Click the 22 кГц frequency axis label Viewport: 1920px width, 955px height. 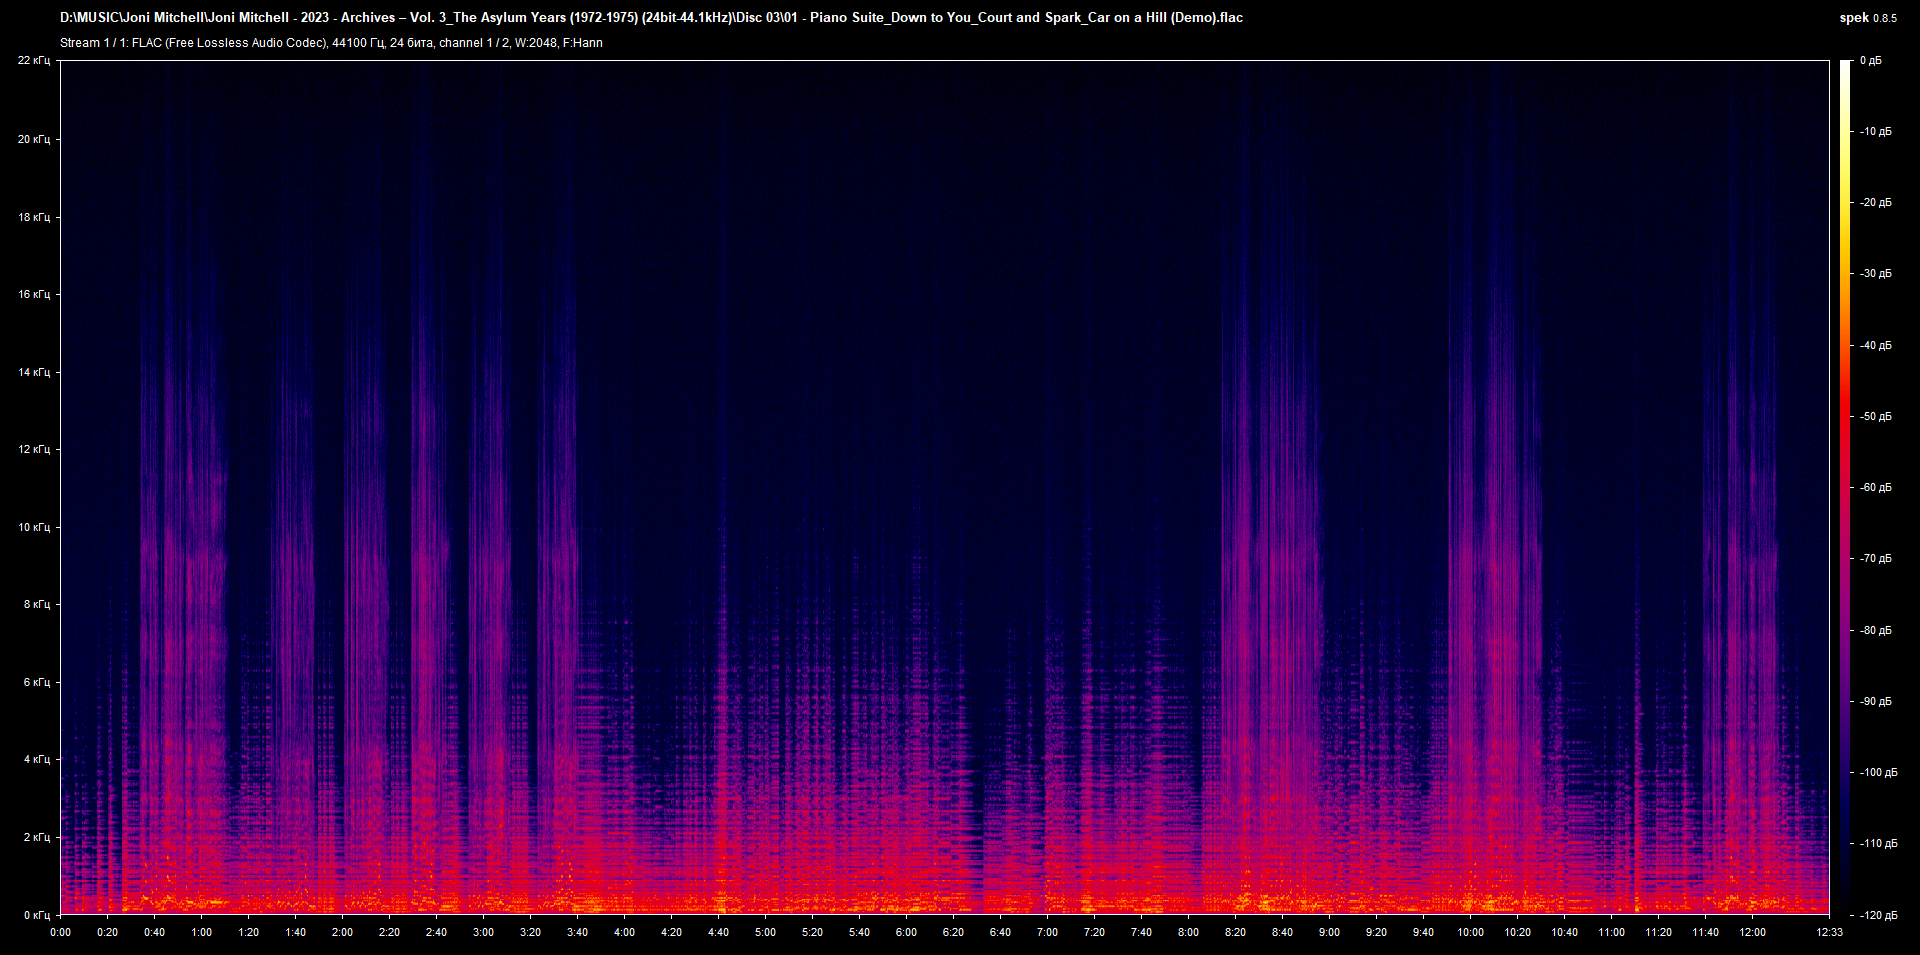[x=36, y=60]
